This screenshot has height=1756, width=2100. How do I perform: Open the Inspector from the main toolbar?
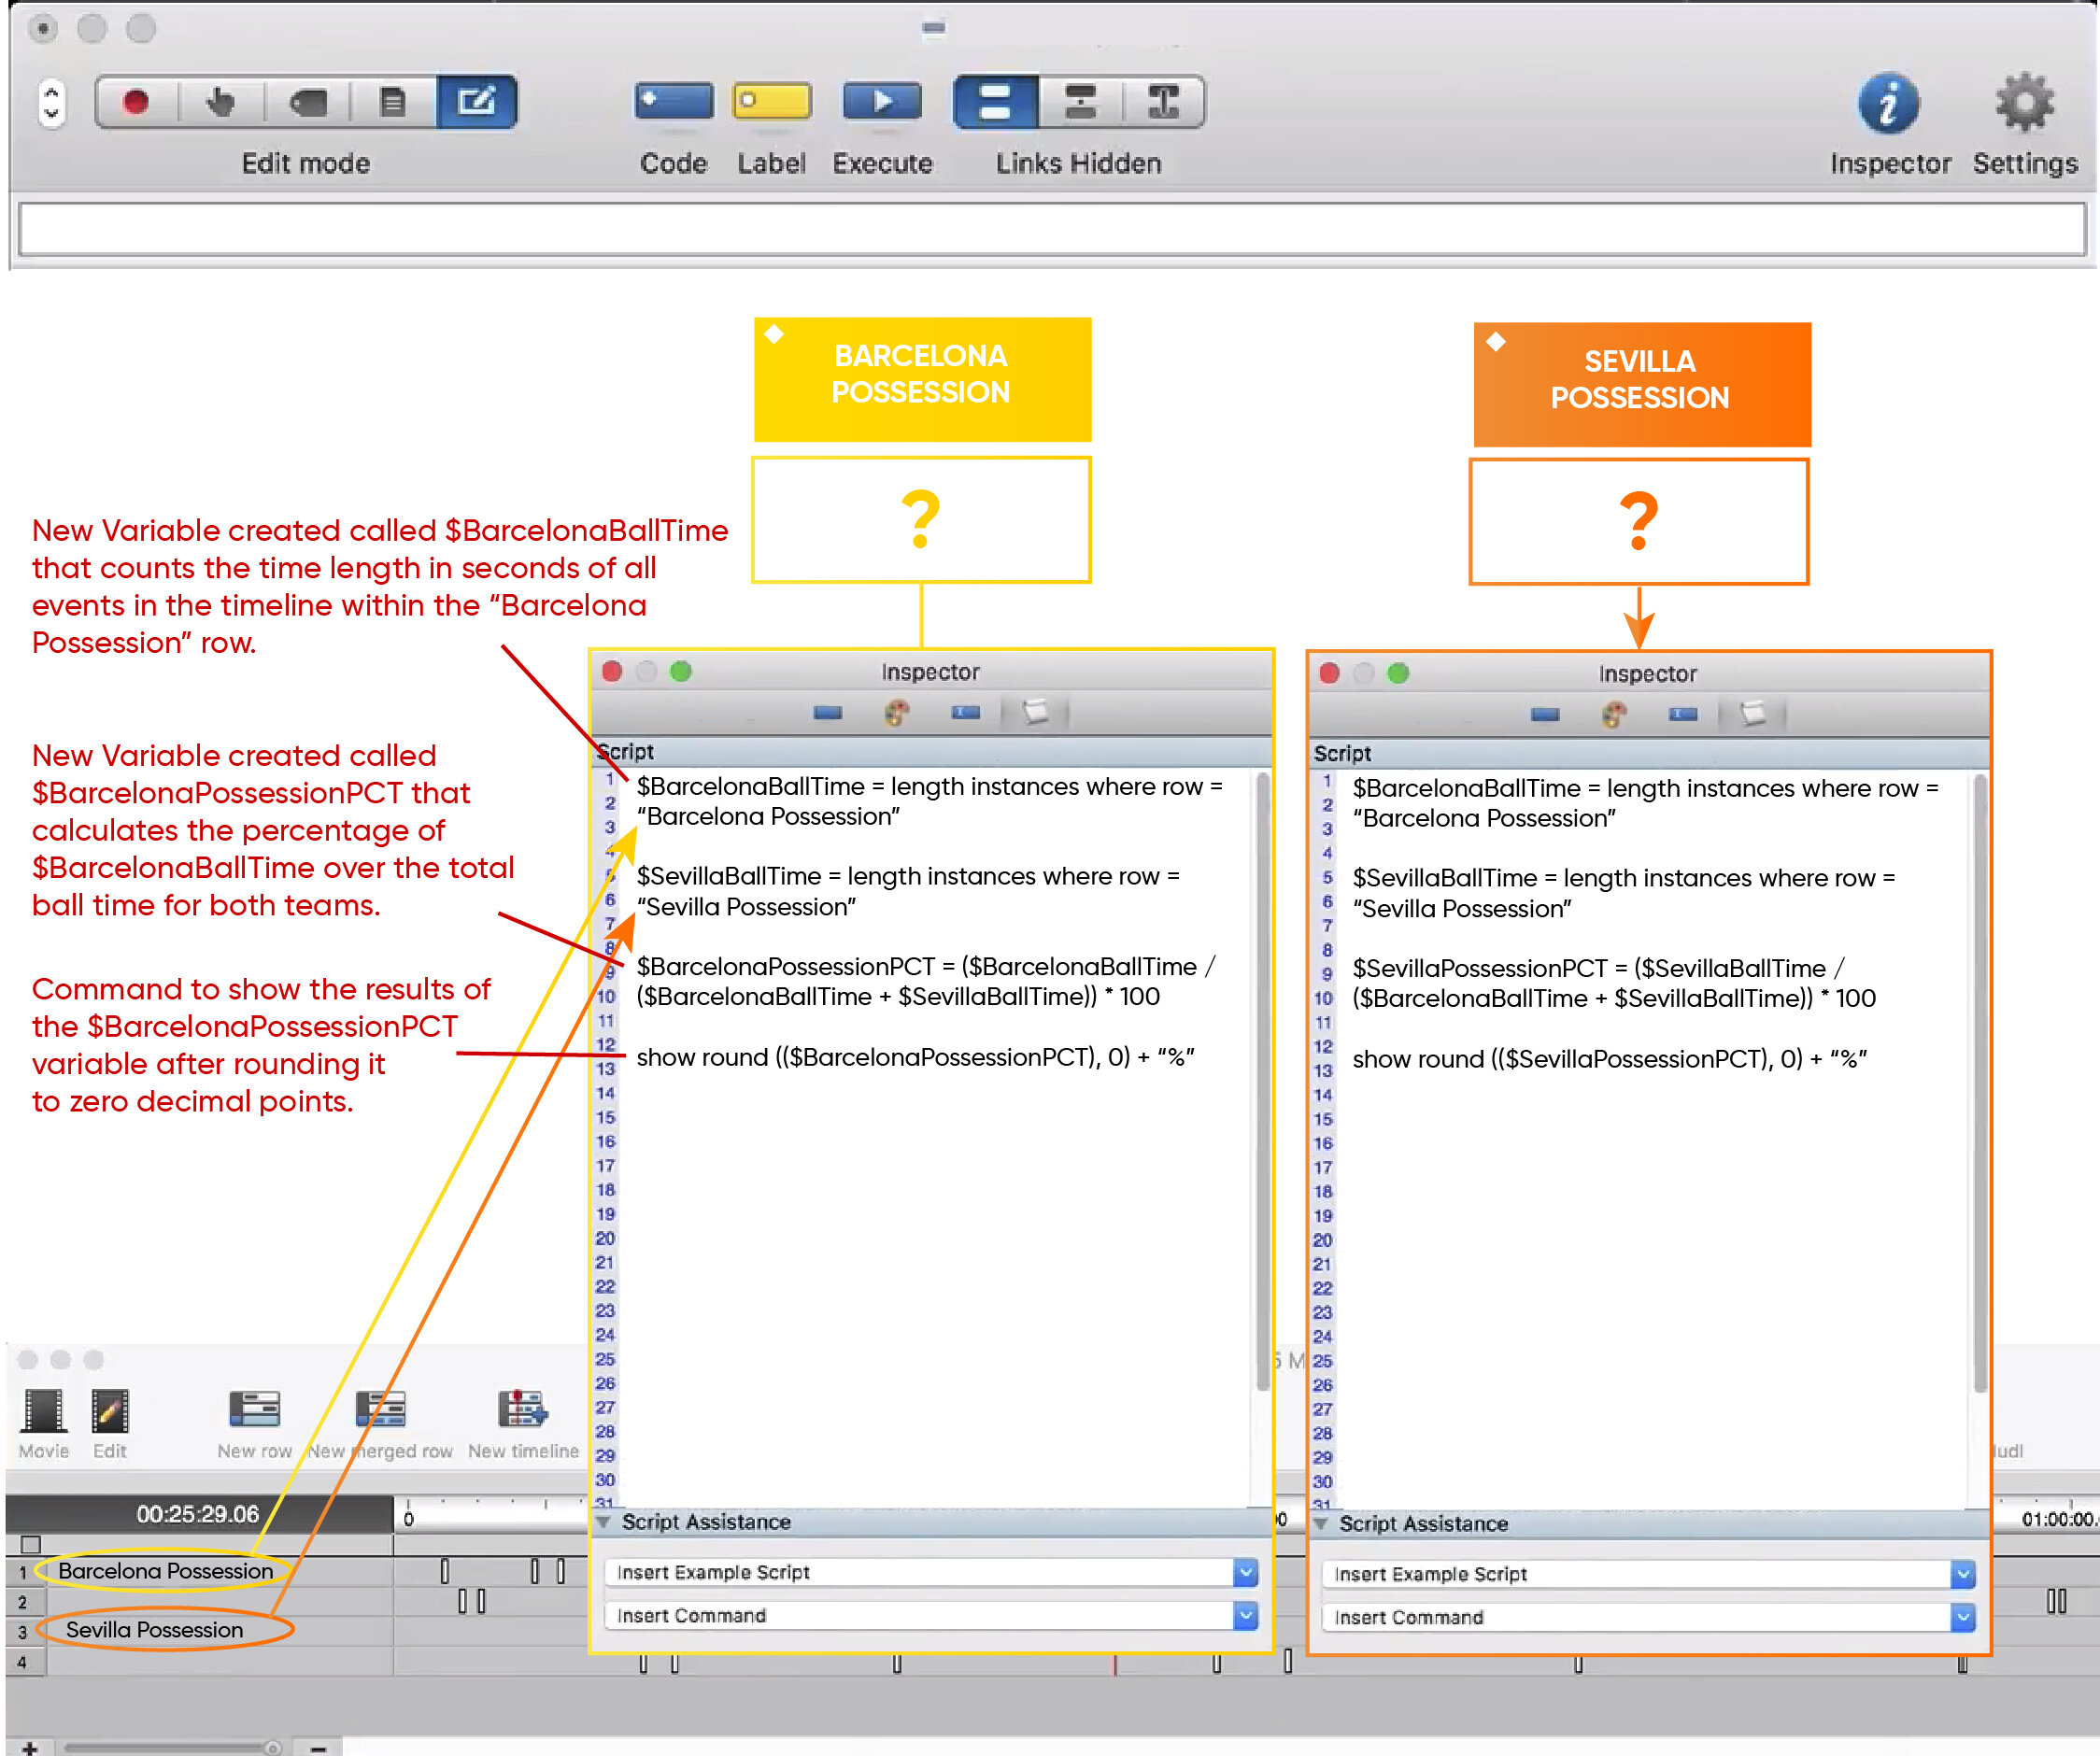coord(1888,103)
